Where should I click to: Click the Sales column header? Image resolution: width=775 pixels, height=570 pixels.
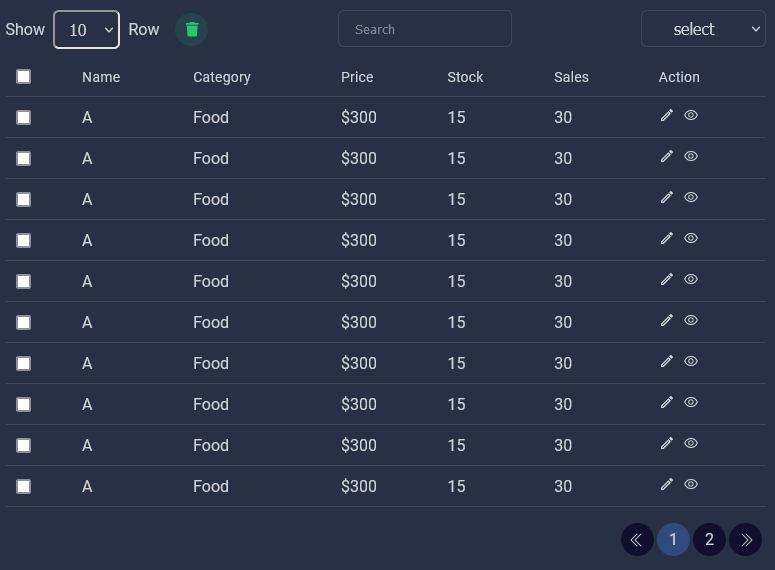coord(571,77)
